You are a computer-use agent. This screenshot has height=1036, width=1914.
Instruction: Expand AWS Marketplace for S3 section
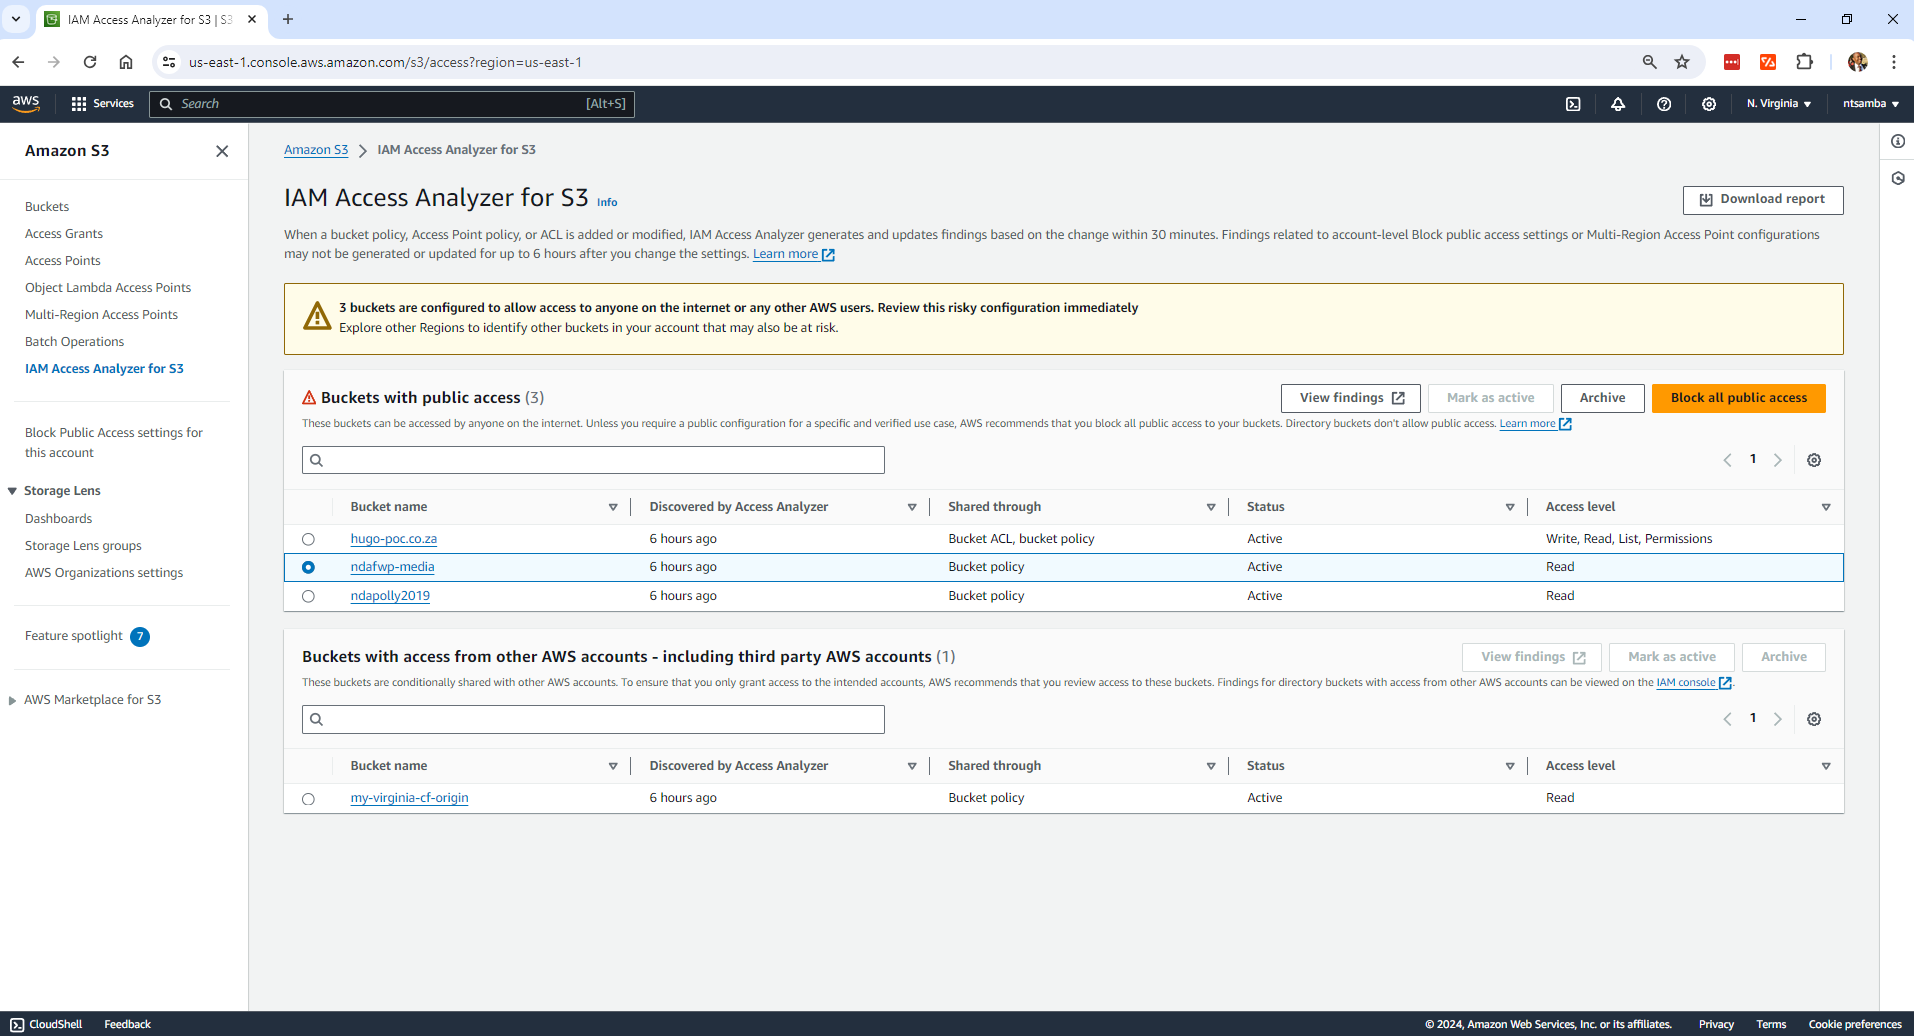pos(13,700)
